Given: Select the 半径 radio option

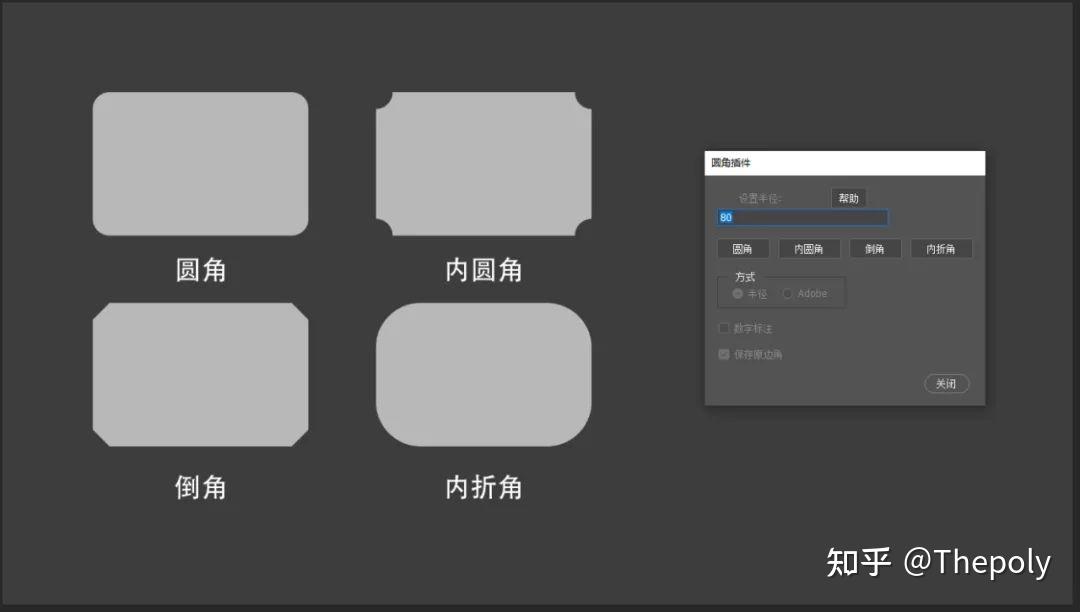Looking at the screenshot, I should 737,293.
